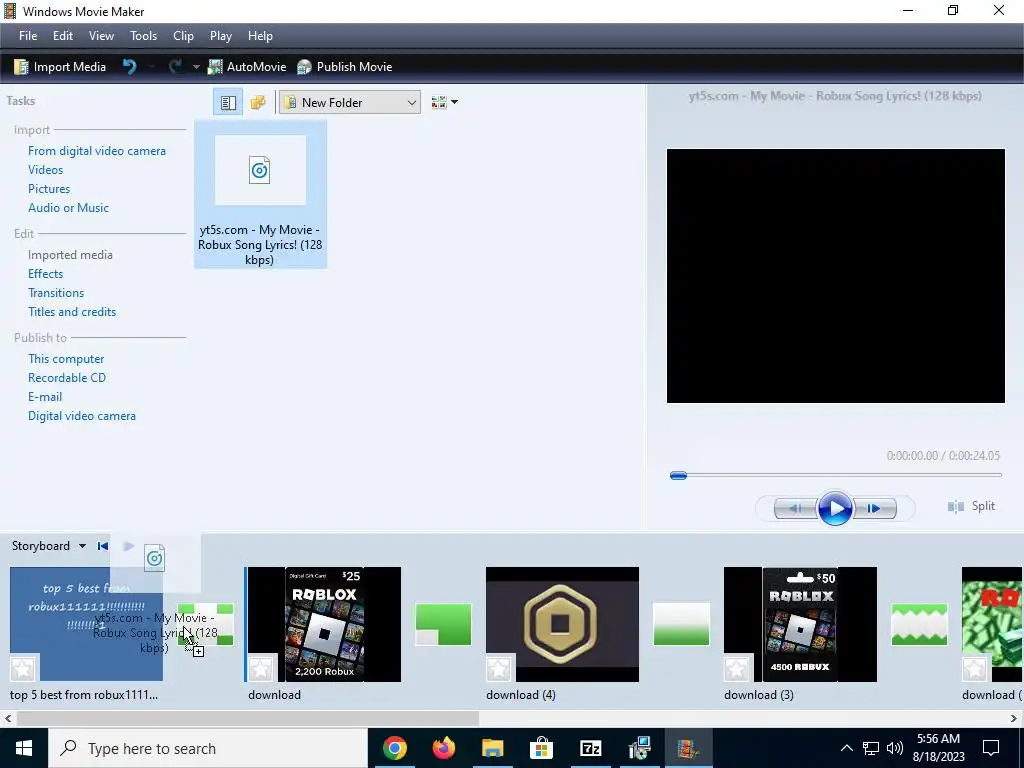This screenshot has height=768, width=1024.
Task: Click the storyboard horizontal scrollbar
Action: point(248,718)
